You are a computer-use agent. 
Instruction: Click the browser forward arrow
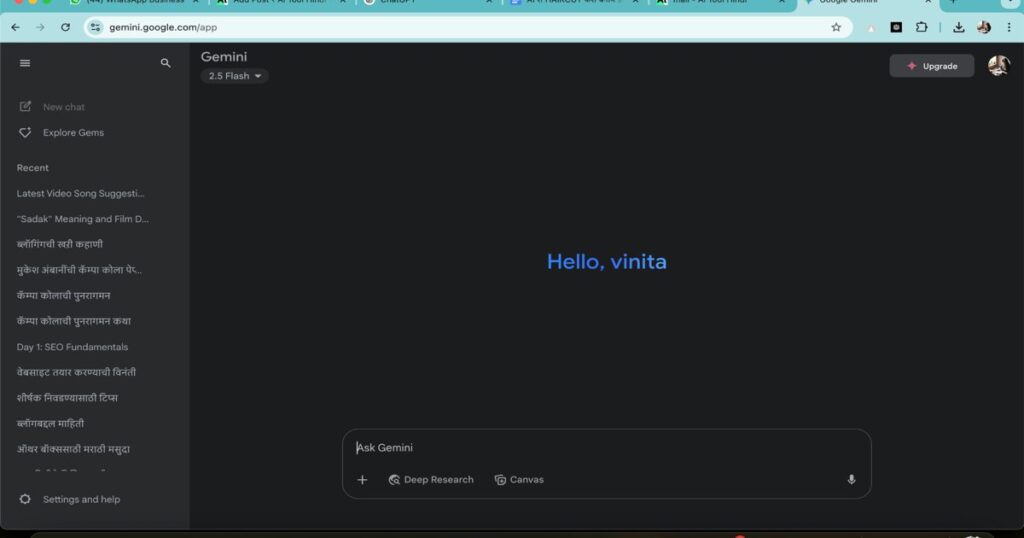point(40,27)
